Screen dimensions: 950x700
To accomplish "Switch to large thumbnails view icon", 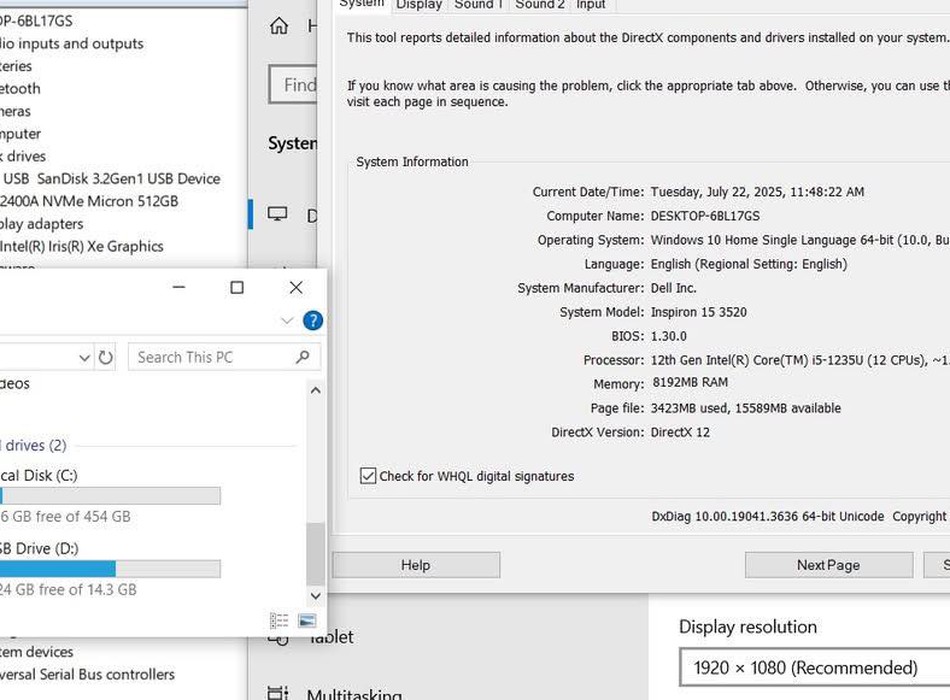I will tap(307, 621).
